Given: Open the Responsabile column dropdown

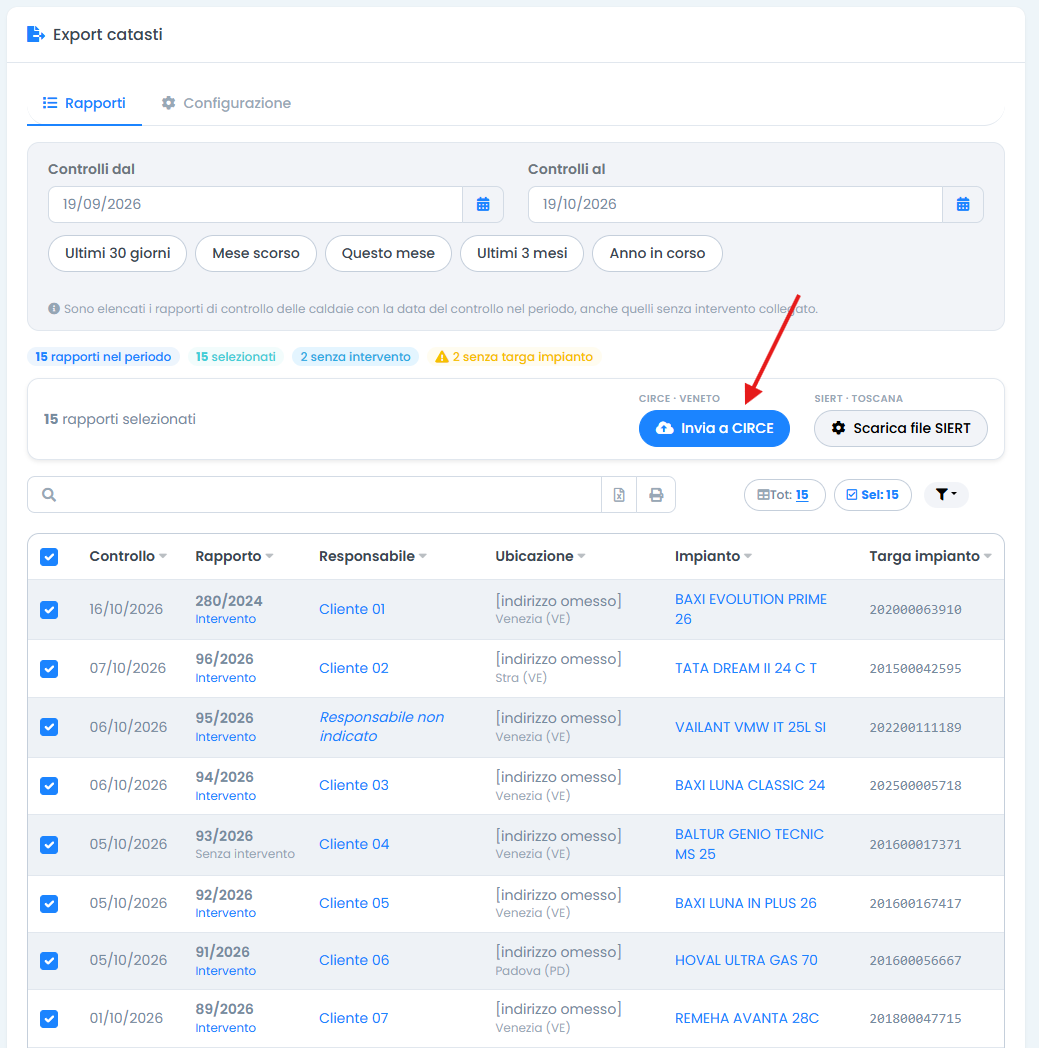Looking at the screenshot, I should click(423, 556).
